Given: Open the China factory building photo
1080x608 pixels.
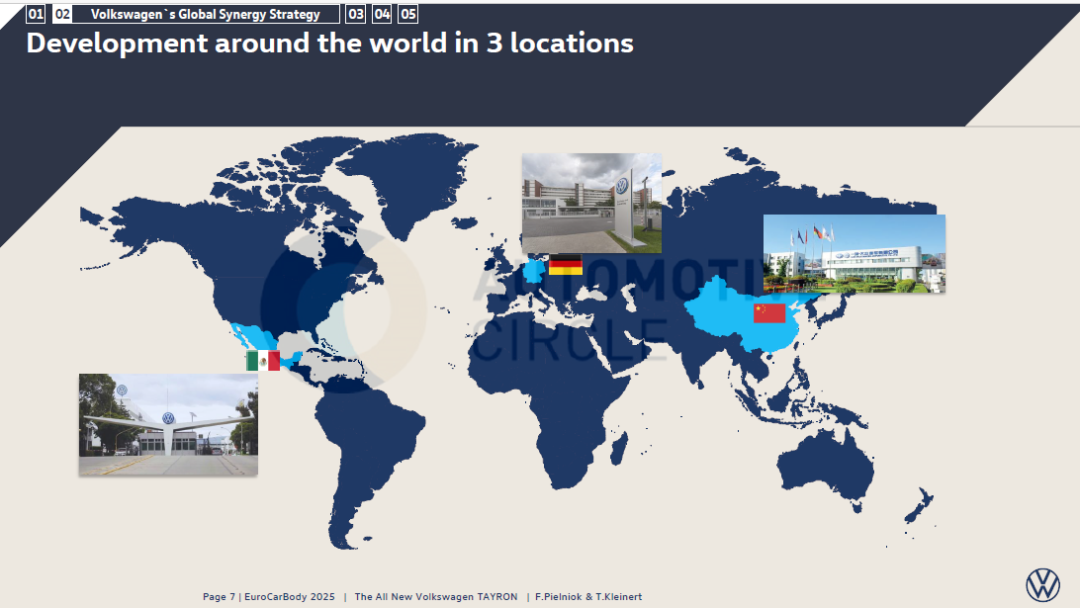Looking at the screenshot, I should [853, 253].
